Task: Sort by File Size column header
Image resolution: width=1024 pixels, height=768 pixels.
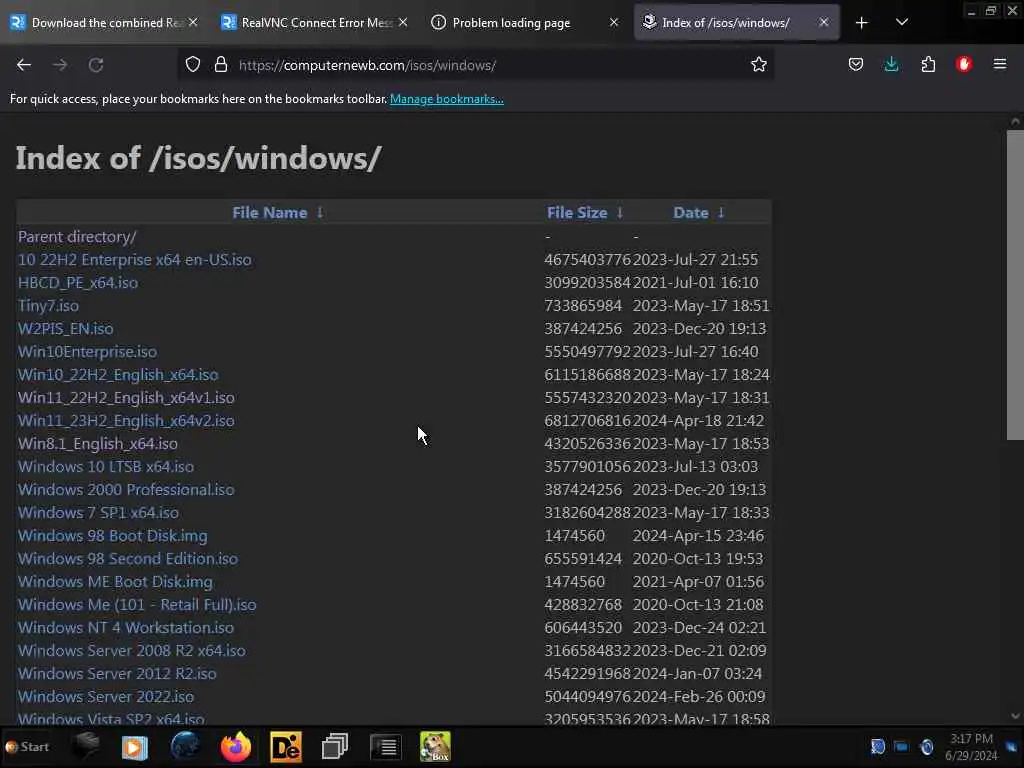Action: tap(577, 213)
